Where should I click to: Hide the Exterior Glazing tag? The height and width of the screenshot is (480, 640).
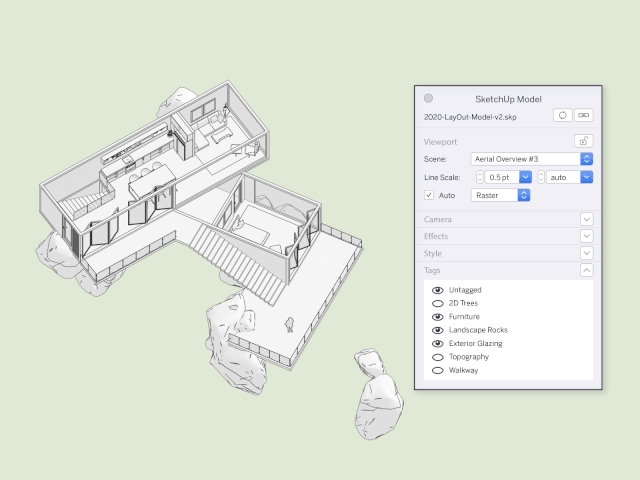[x=437, y=343]
